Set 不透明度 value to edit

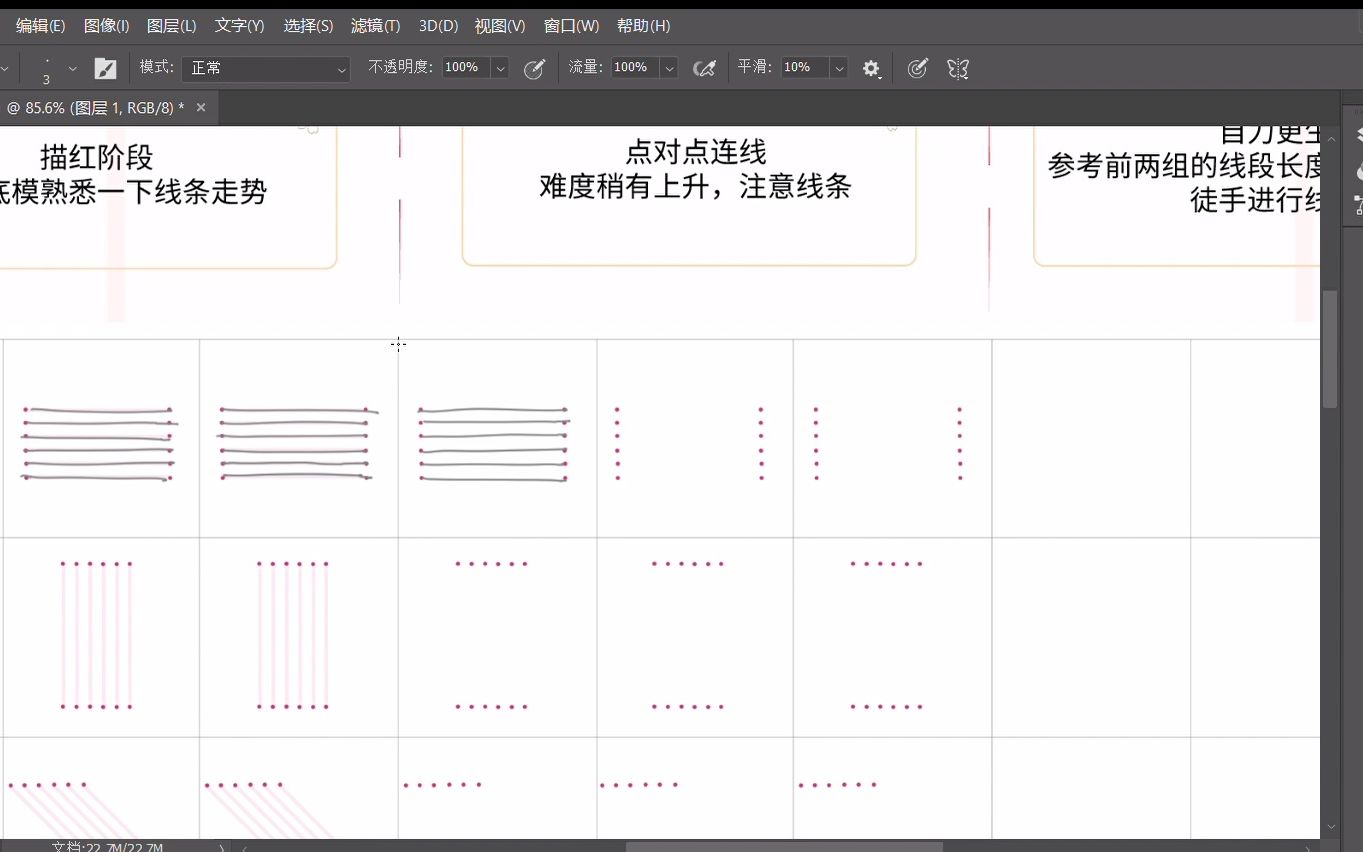[462, 68]
